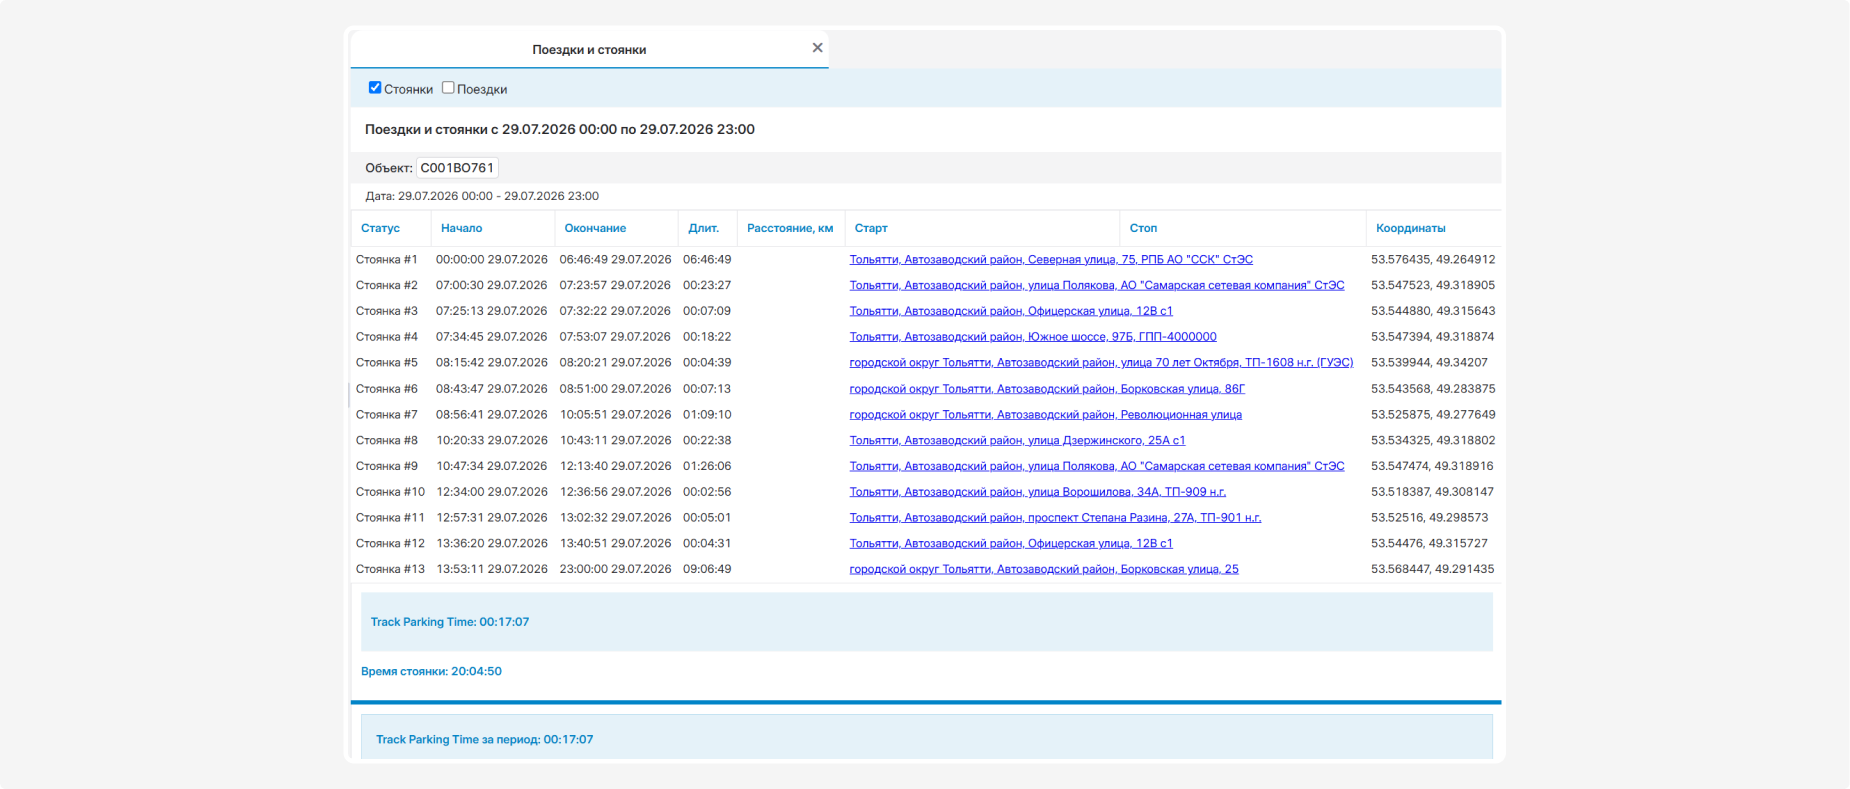Open the Революционная улица address link
Viewport: 1850px width, 789px height.
1045,415
